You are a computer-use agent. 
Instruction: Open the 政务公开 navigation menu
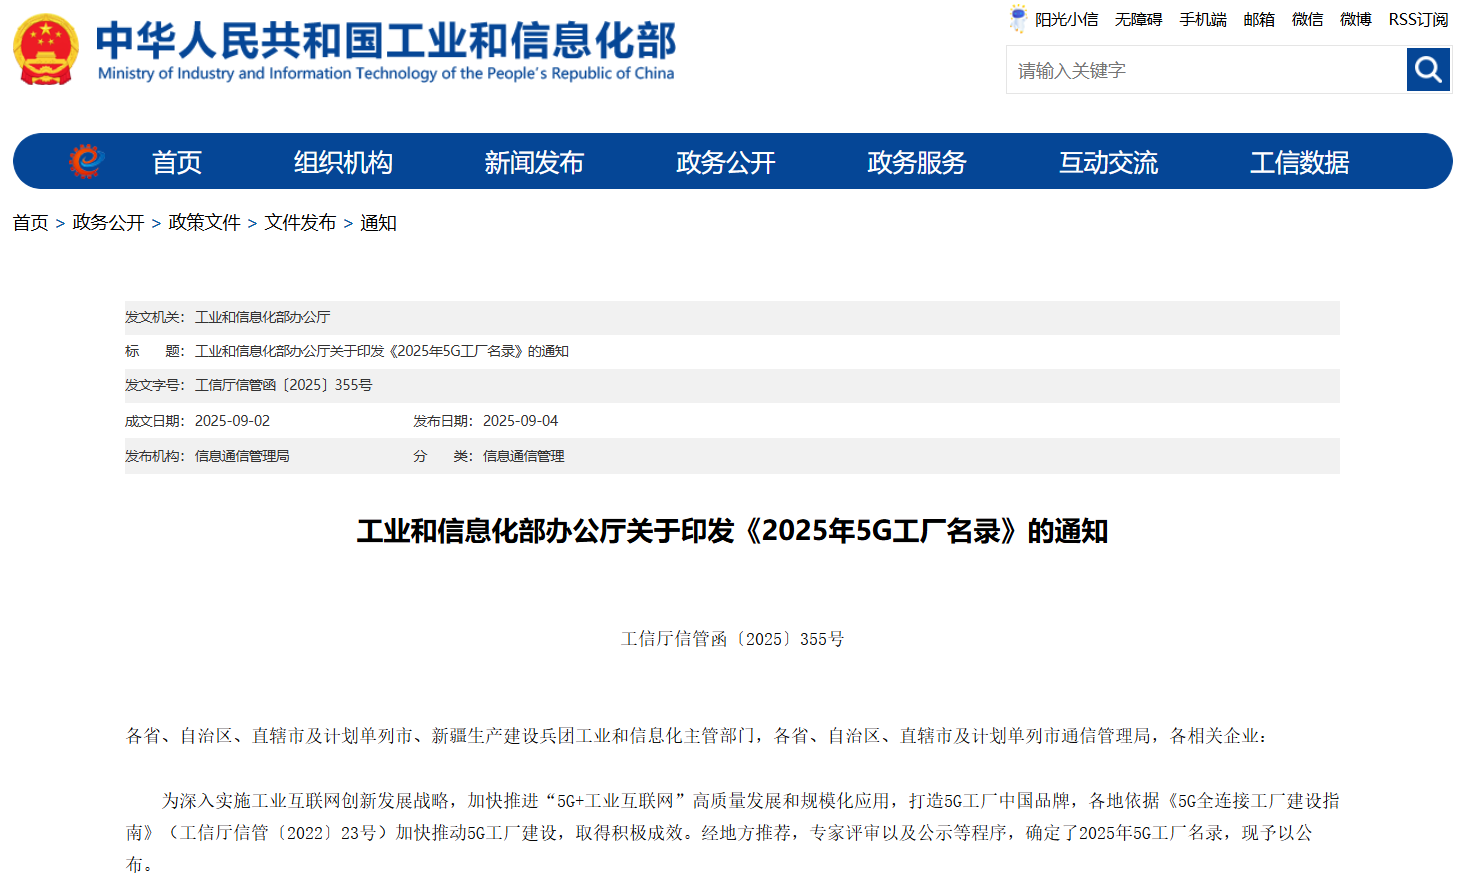724,161
